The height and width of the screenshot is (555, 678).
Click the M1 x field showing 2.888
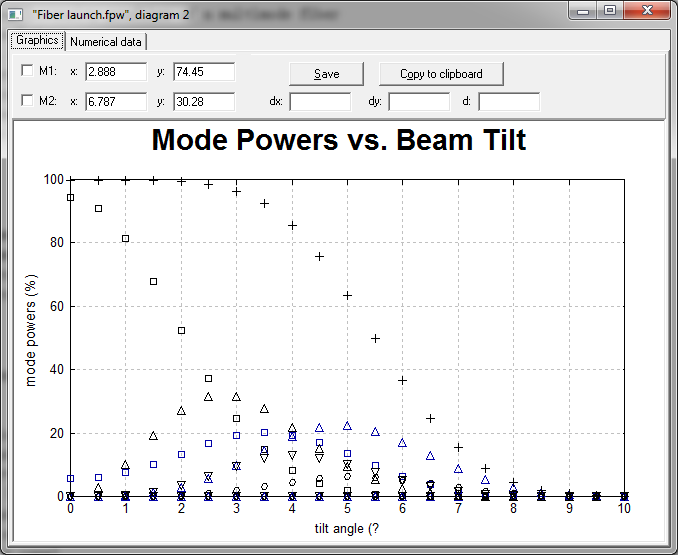click(x=116, y=72)
